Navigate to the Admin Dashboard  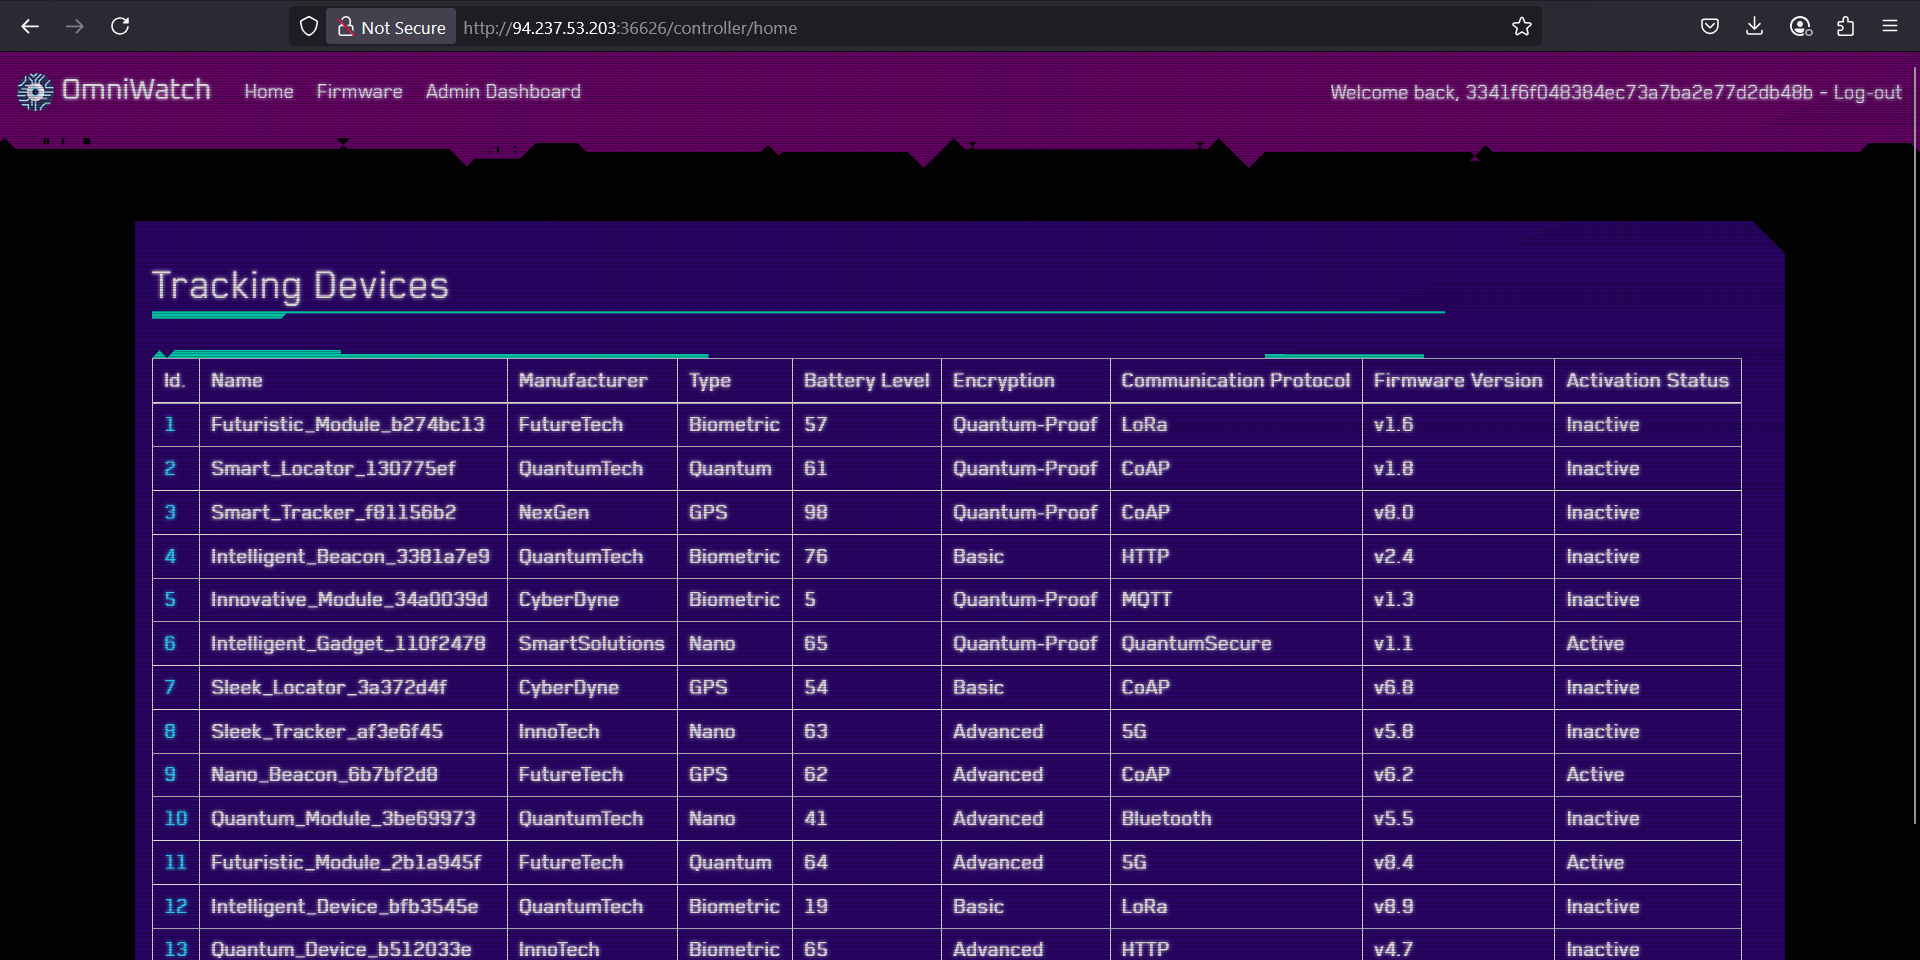coord(503,92)
